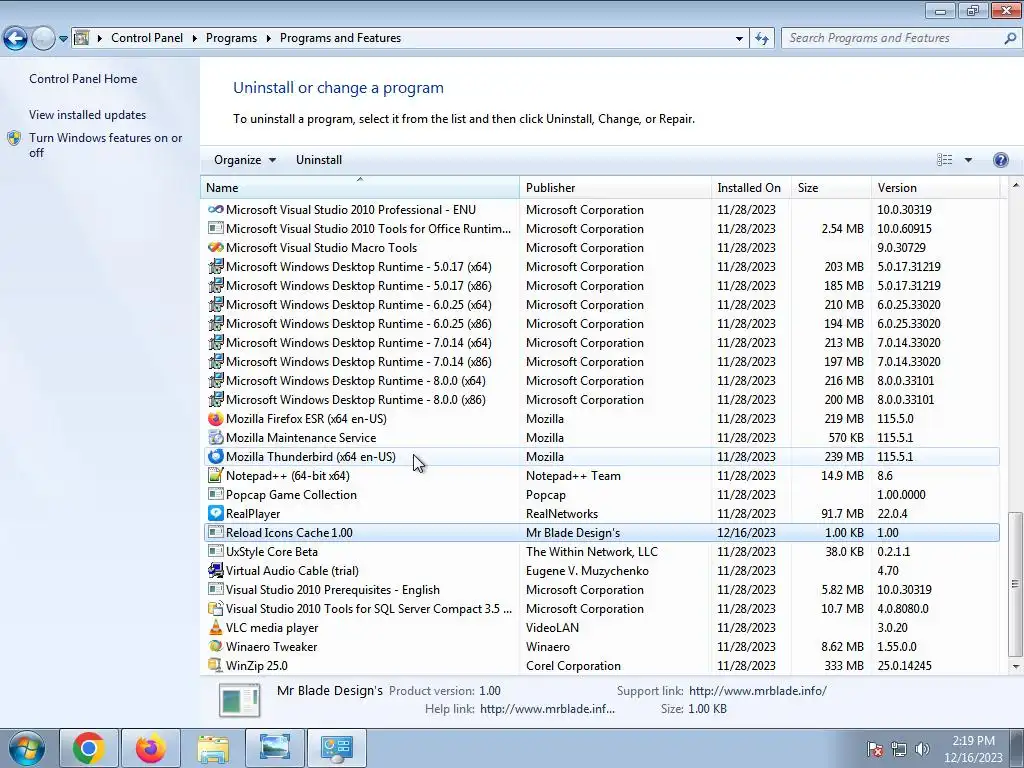The image size is (1024, 768).
Task: Expand the view options dropdown arrow
Action: pos(968,160)
